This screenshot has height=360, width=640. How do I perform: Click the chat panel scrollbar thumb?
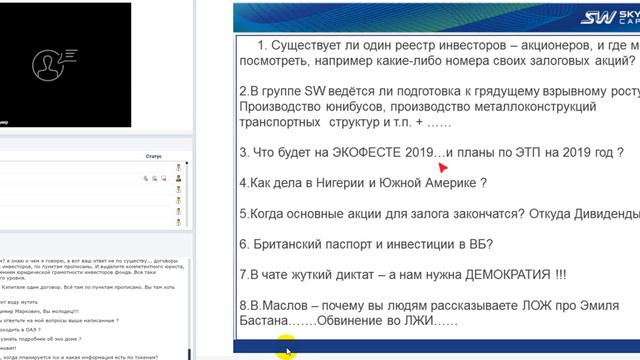tap(189, 354)
